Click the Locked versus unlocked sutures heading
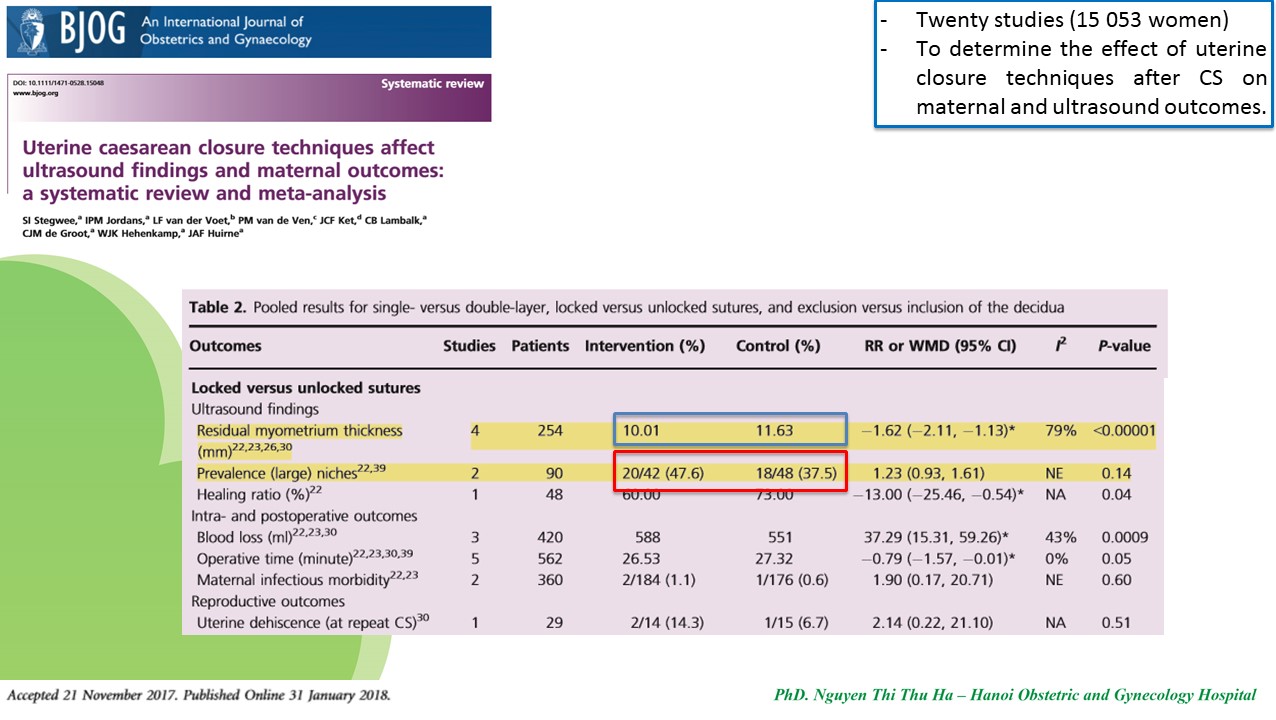Image resolution: width=1276 pixels, height=720 pixels. coord(306,388)
